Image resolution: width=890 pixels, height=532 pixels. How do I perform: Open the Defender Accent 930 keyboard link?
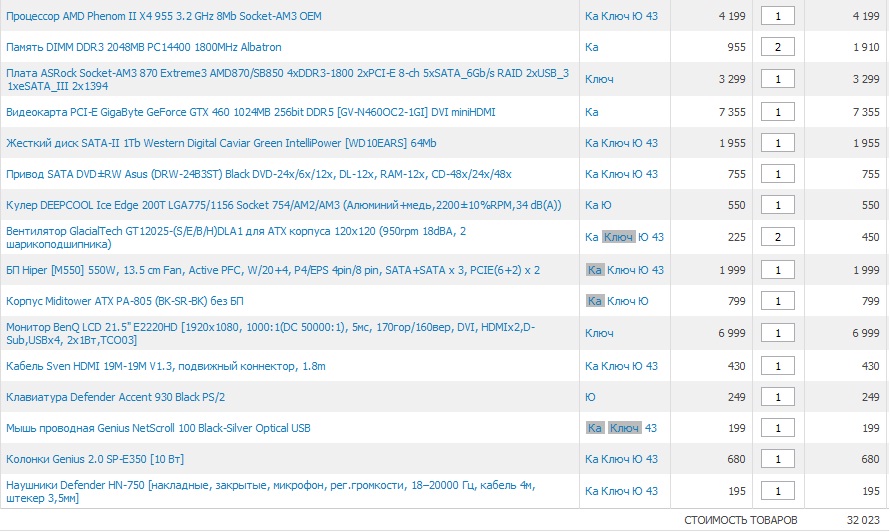coord(115,397)
